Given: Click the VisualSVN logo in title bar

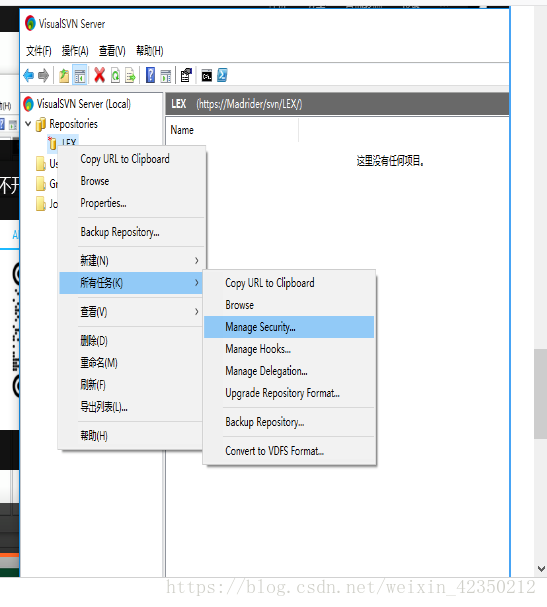Looking at the screenshot, I should (x=30, y=24).
